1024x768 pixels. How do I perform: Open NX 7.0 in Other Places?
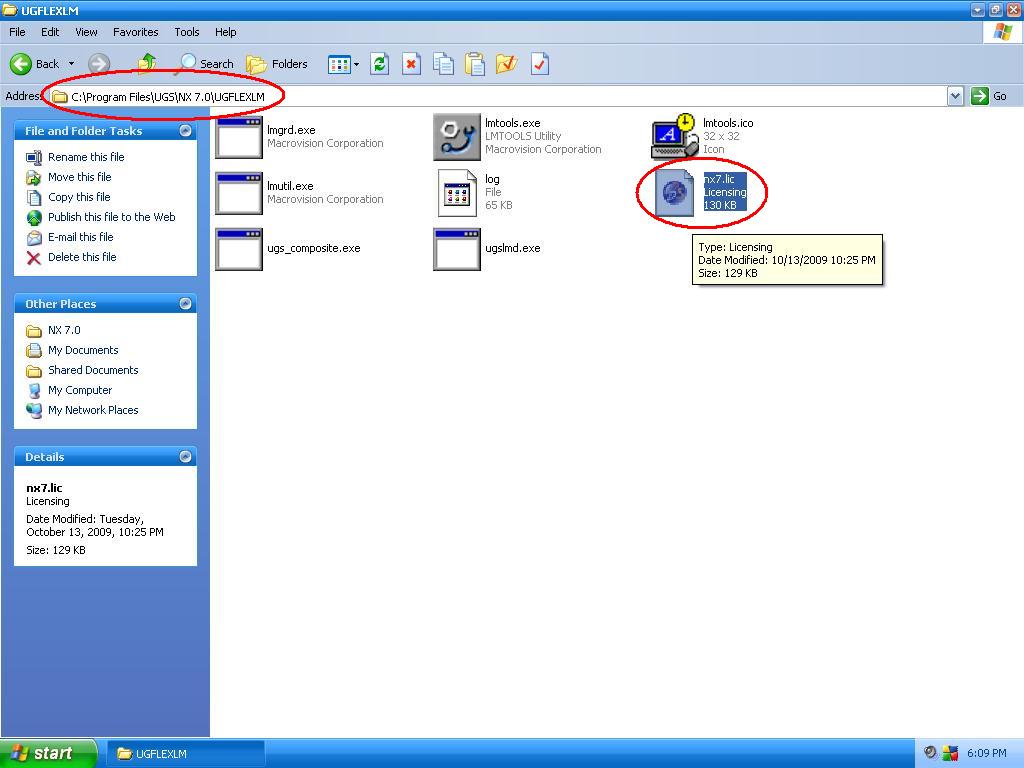64,330
